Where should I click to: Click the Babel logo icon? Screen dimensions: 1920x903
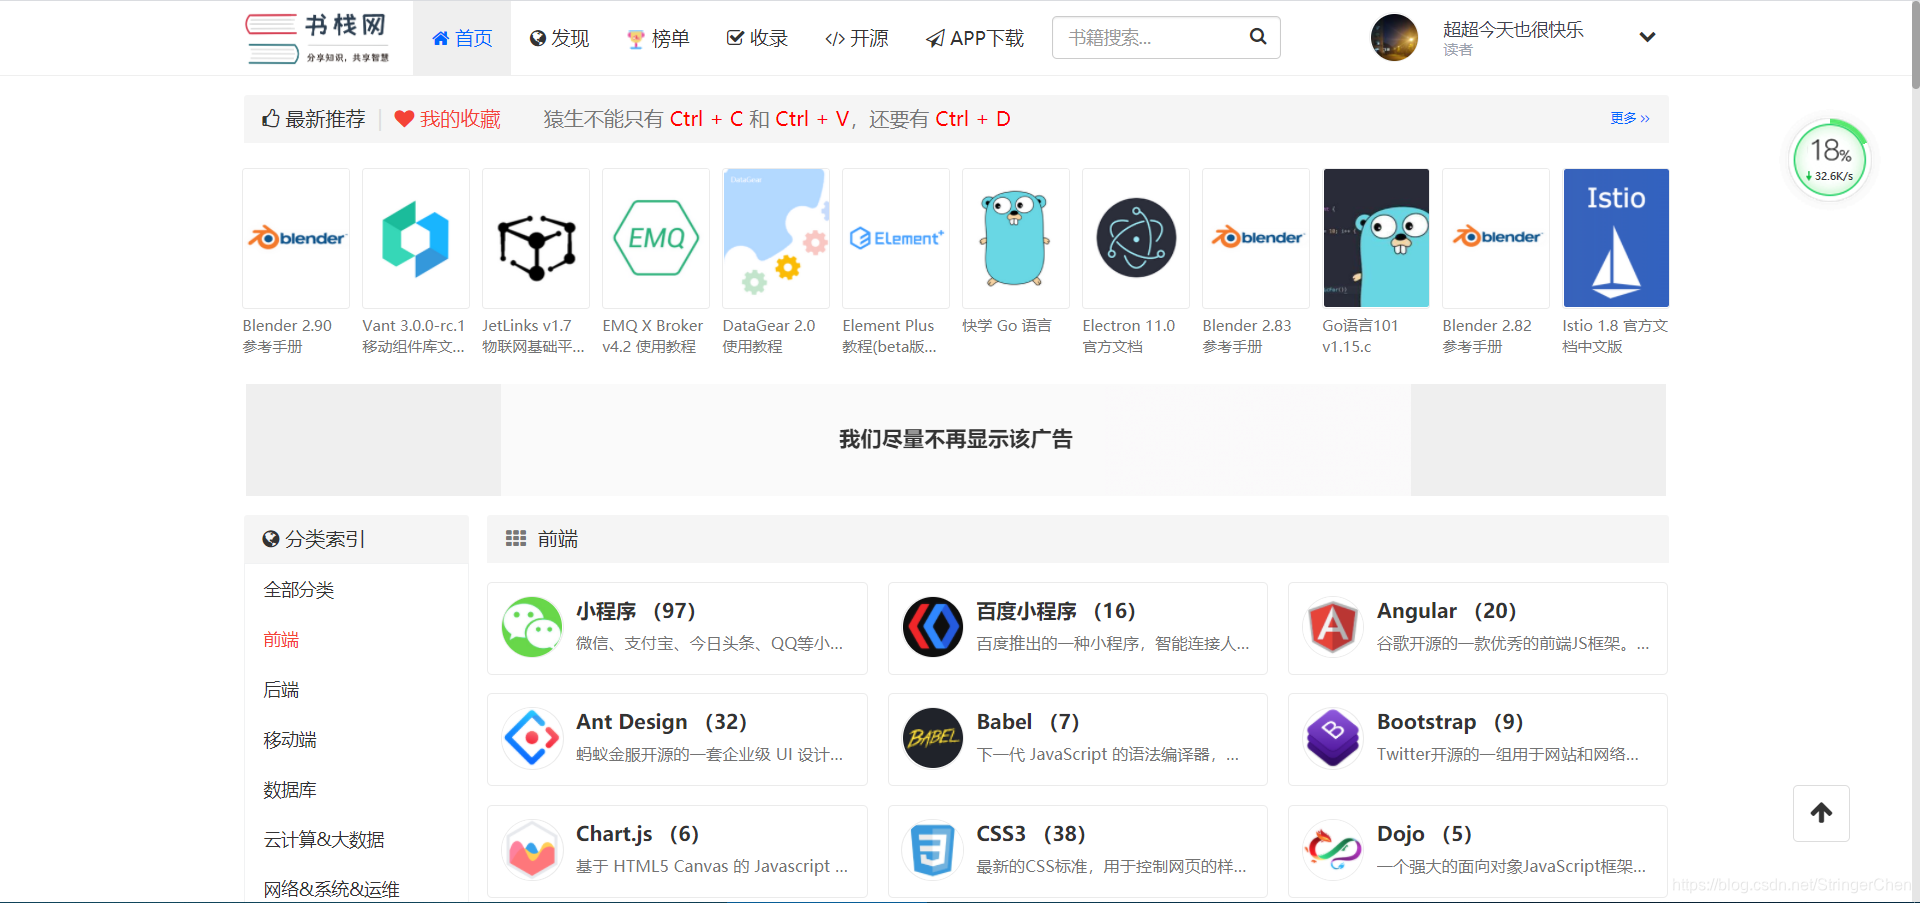click(933, 738)
